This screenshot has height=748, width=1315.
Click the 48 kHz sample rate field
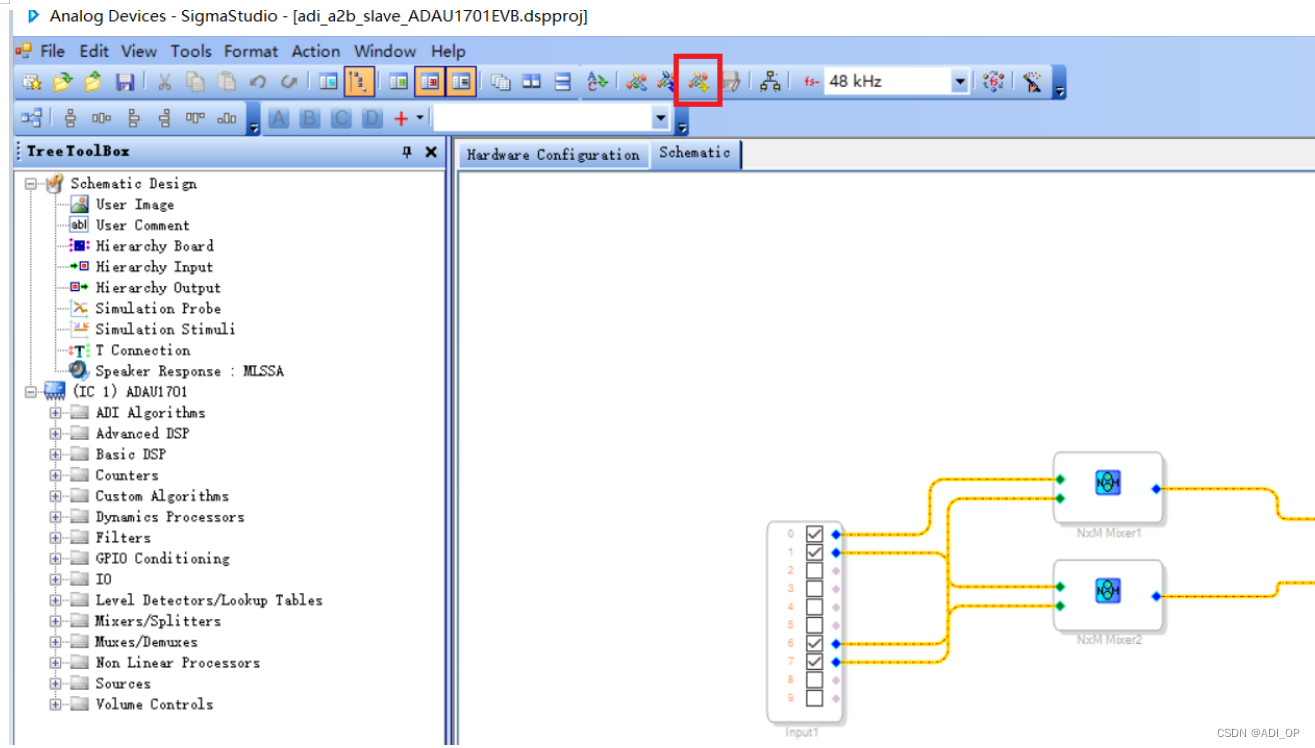(x=887, y=82)
